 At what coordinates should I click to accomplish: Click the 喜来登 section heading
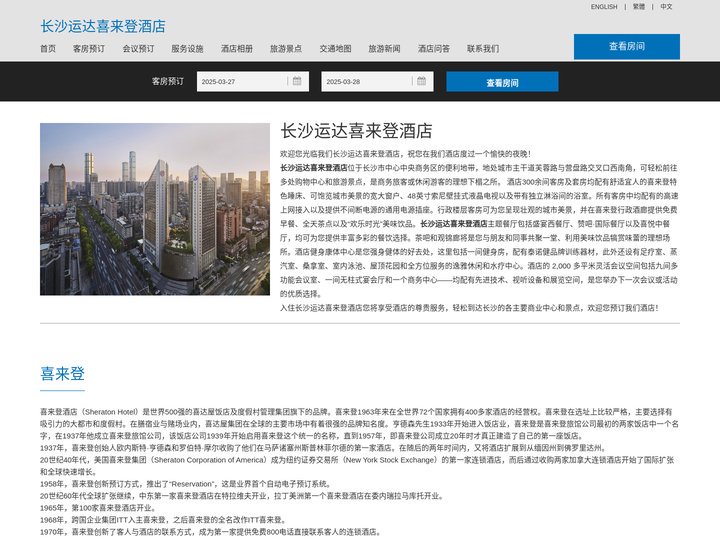coord(62,374)
